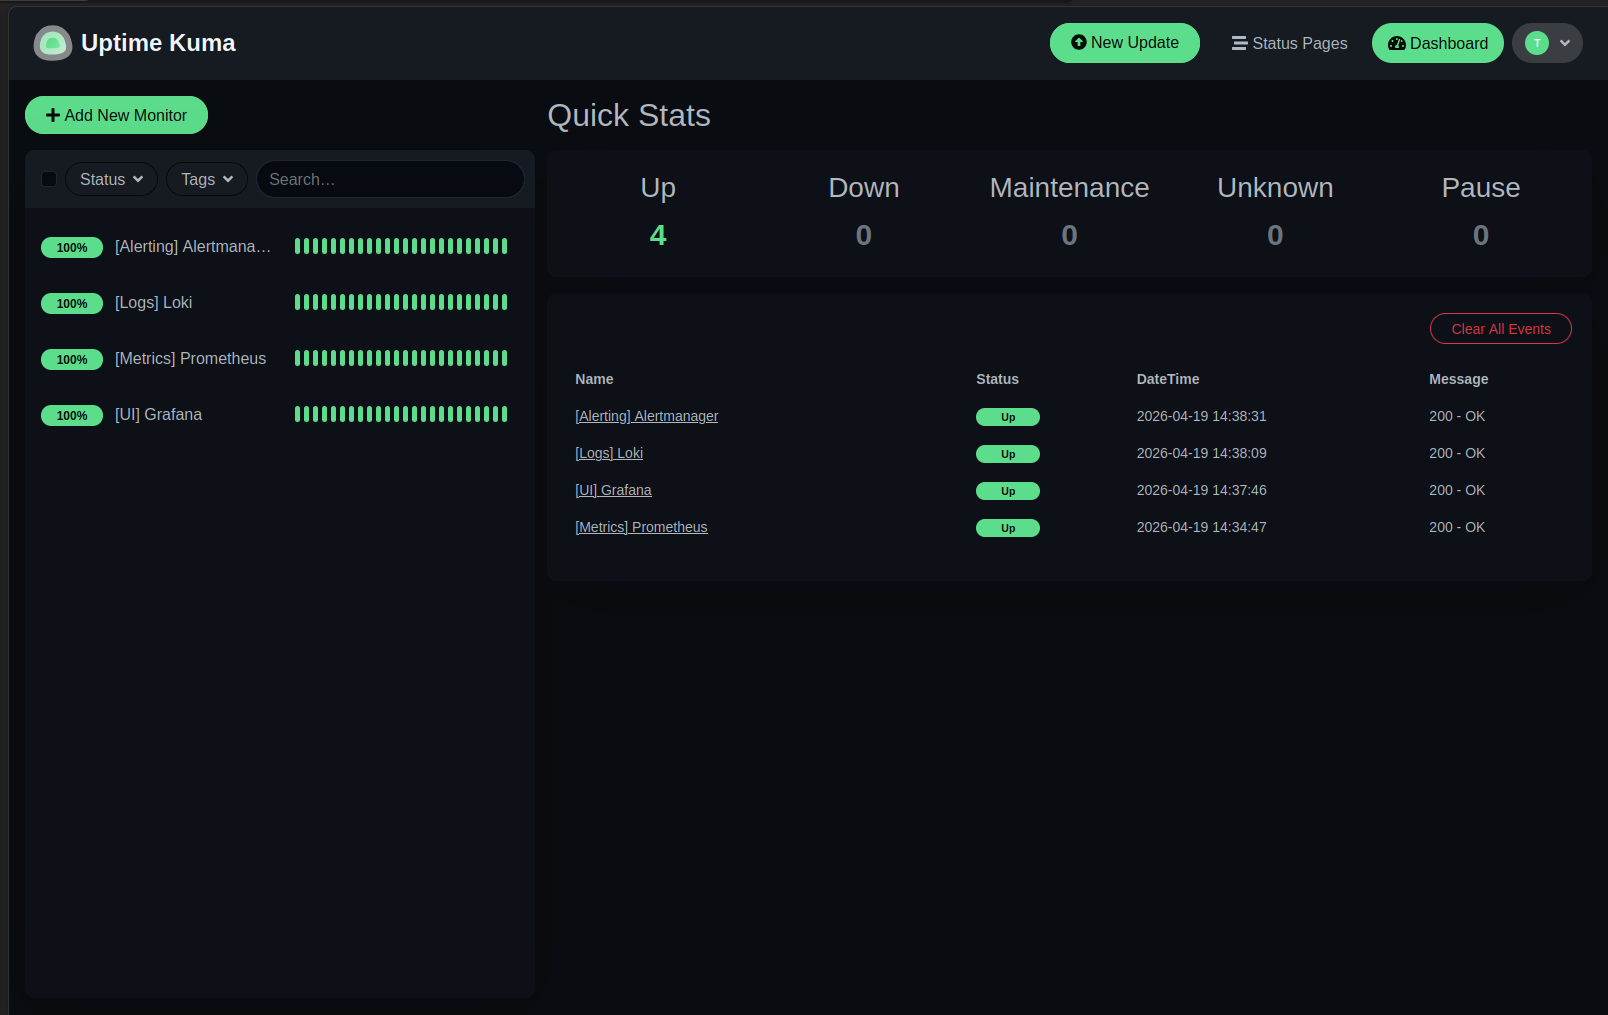Click the Status column header
Screen dimensions: 1608x1015
(997, 379)
